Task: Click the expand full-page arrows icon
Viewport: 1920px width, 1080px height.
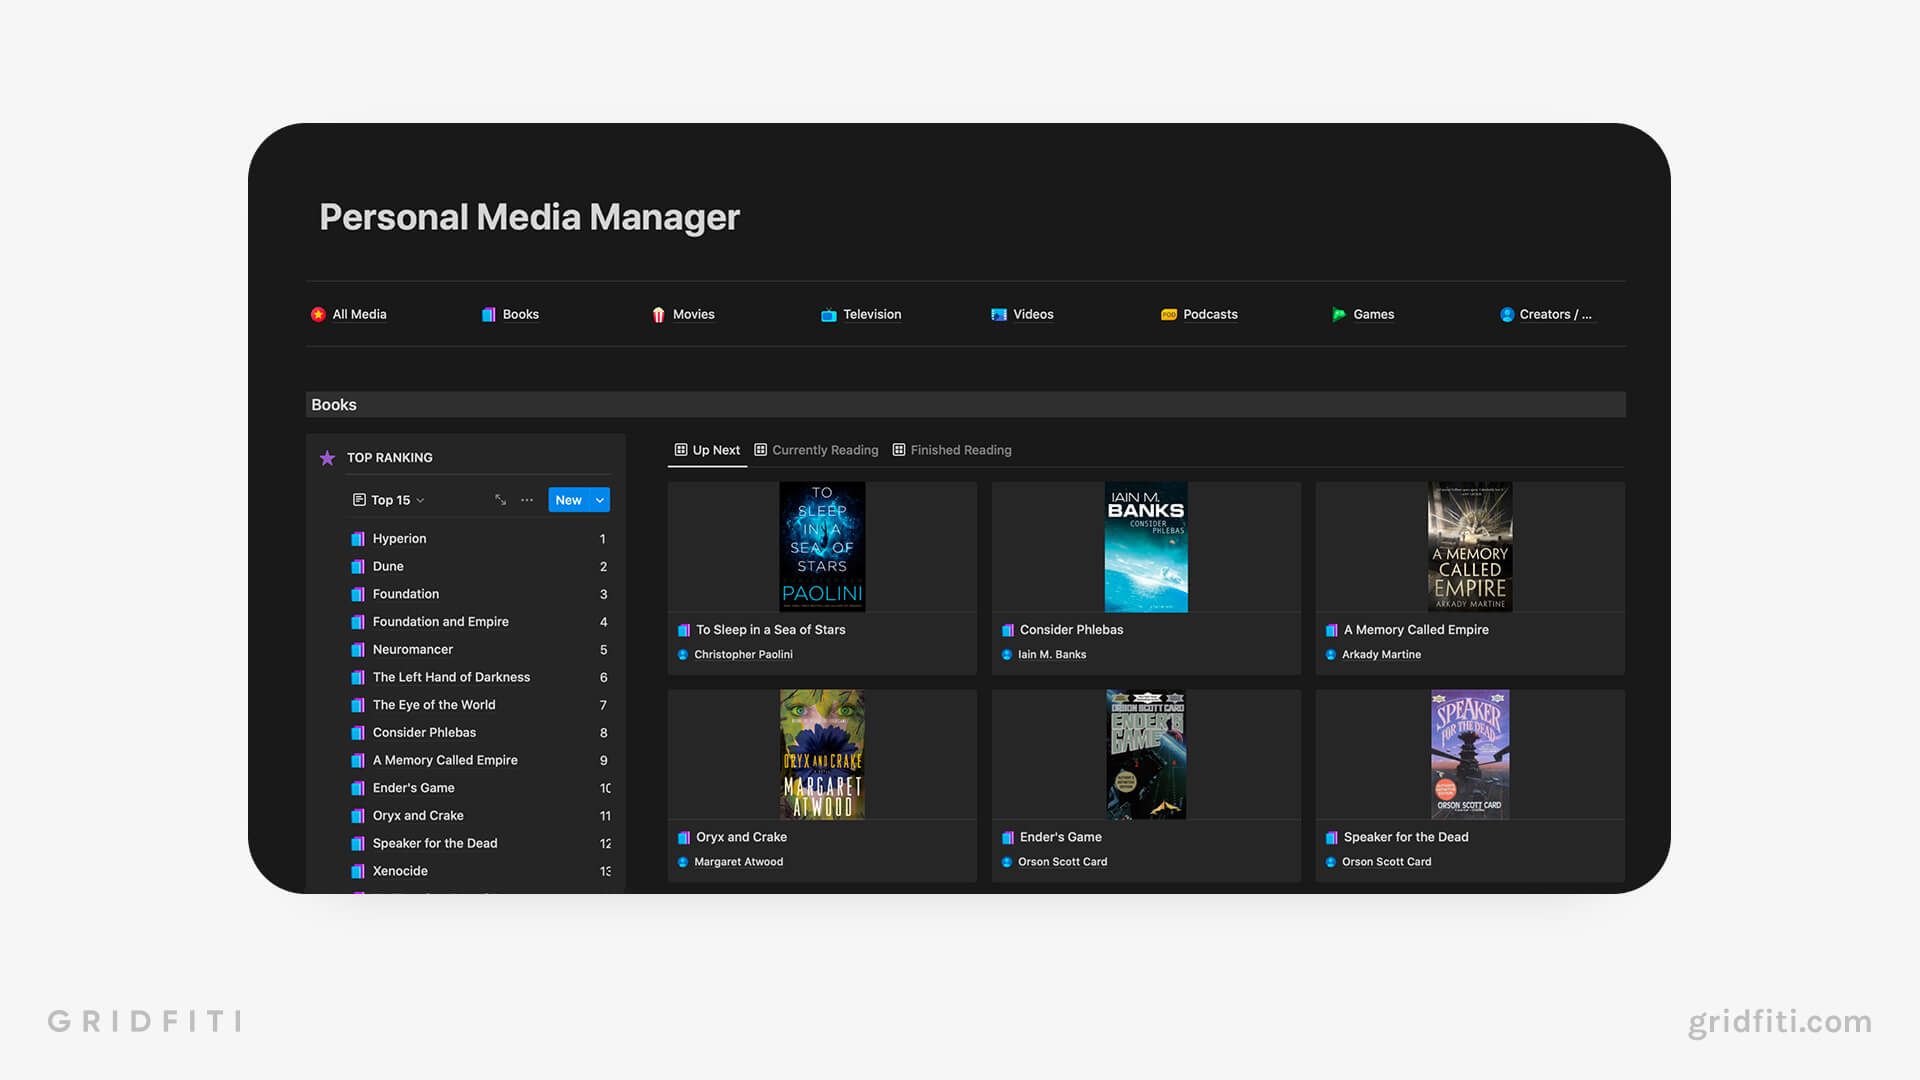Action: coord(500,499)
